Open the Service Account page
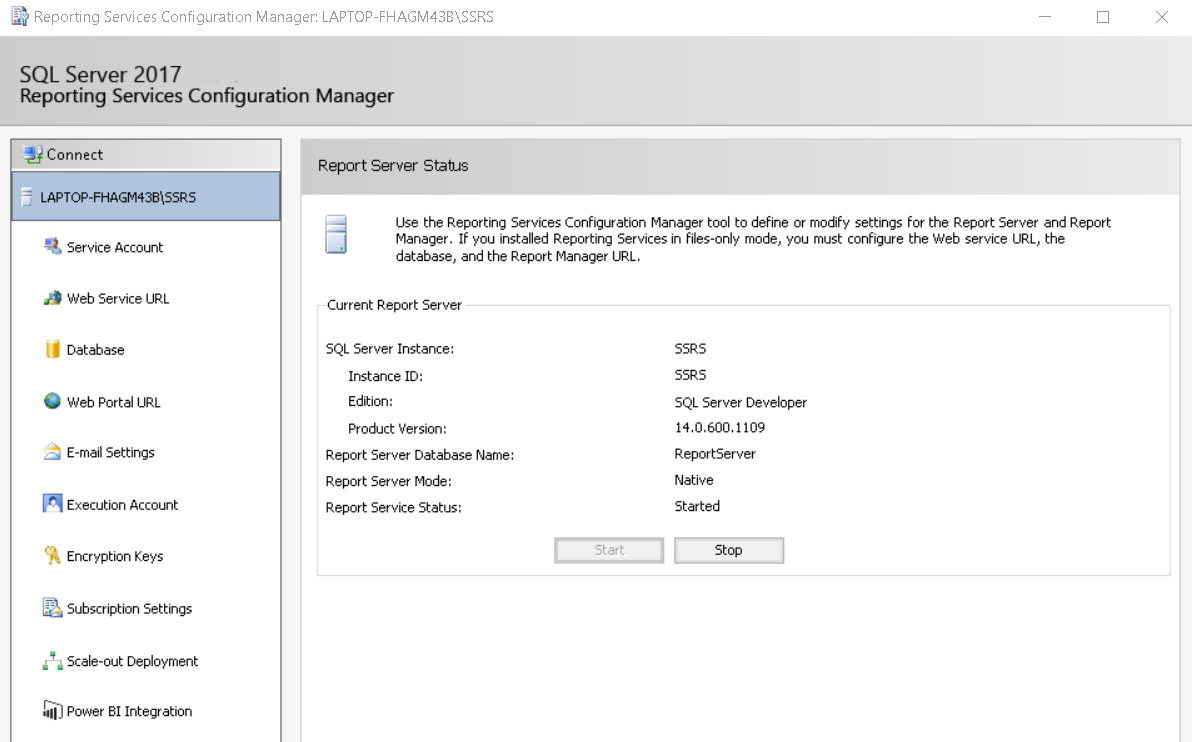 coord(115,247)
